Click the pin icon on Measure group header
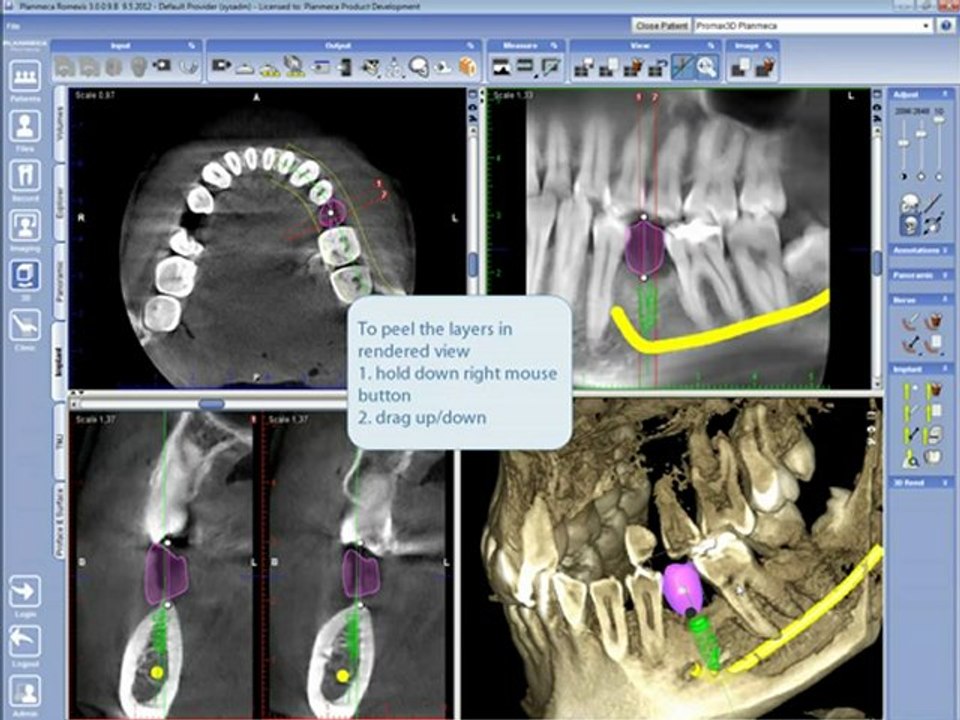 [553, 45]
